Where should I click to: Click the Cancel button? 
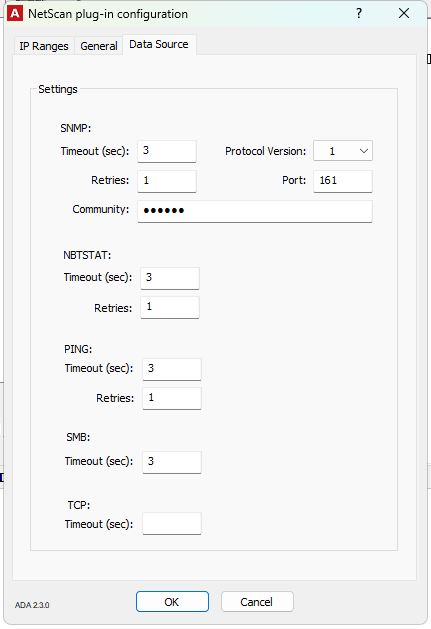[x=257, y=601]
